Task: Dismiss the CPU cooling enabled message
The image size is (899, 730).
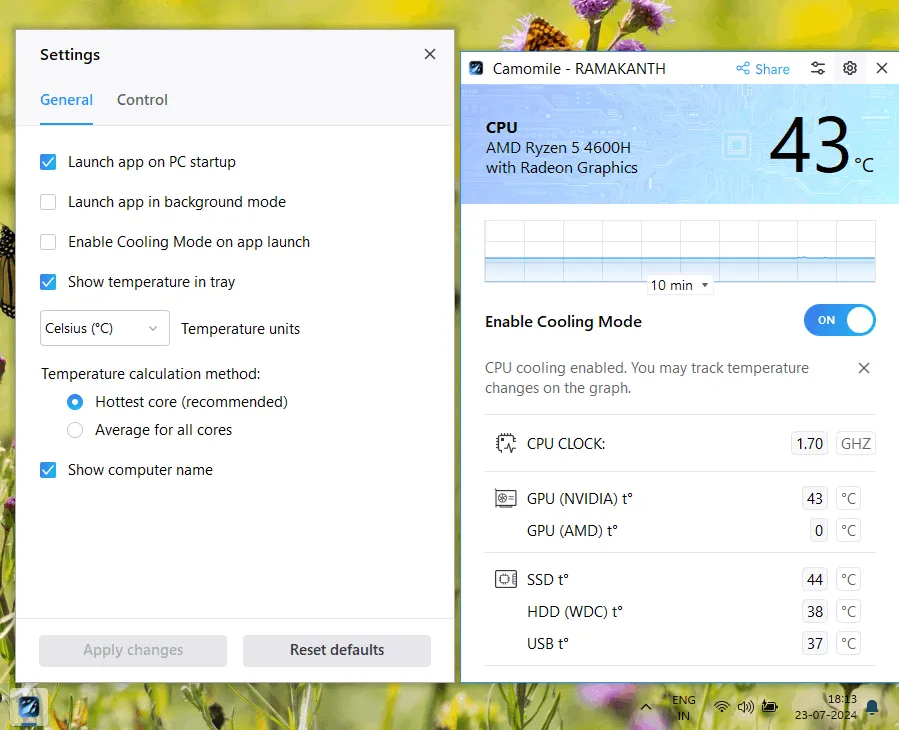Action: pyautogui.click(x=864, y=368)
